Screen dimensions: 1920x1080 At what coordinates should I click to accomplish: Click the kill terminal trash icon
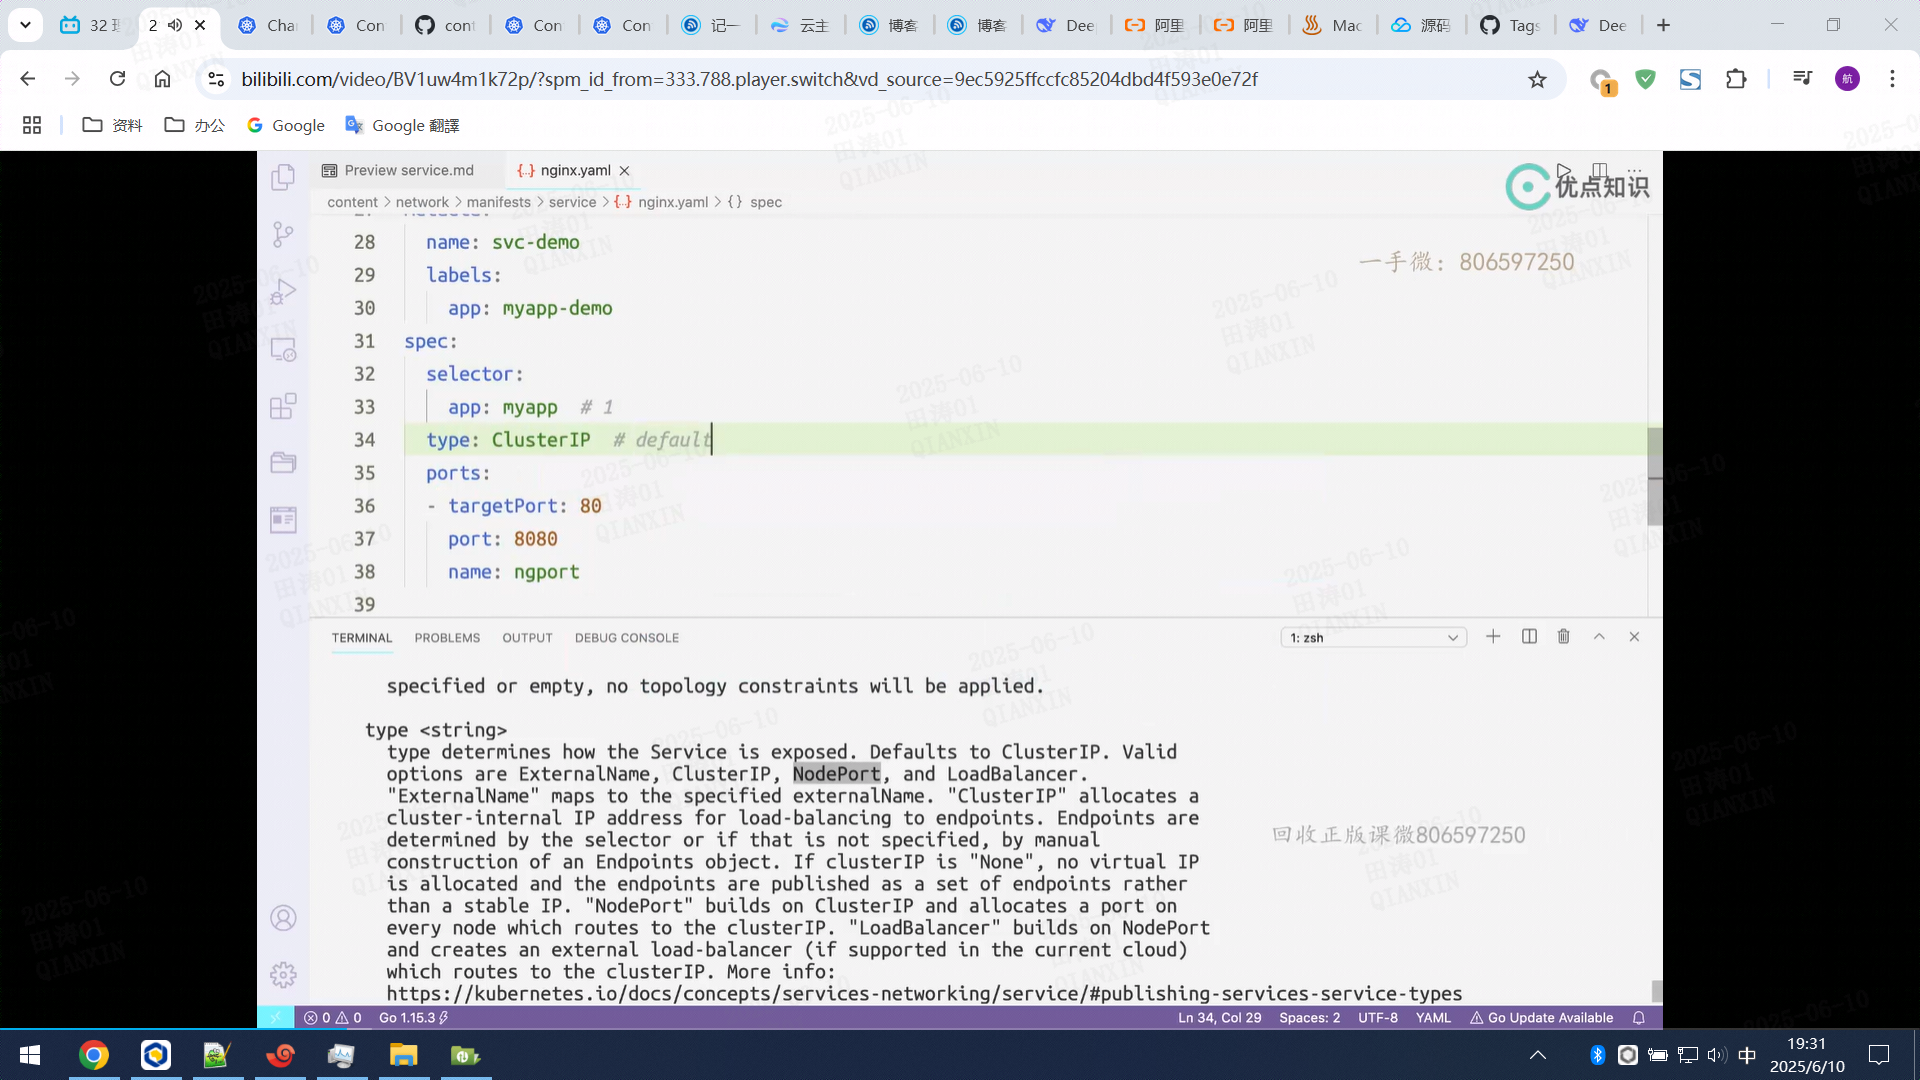coord(1564,637)
